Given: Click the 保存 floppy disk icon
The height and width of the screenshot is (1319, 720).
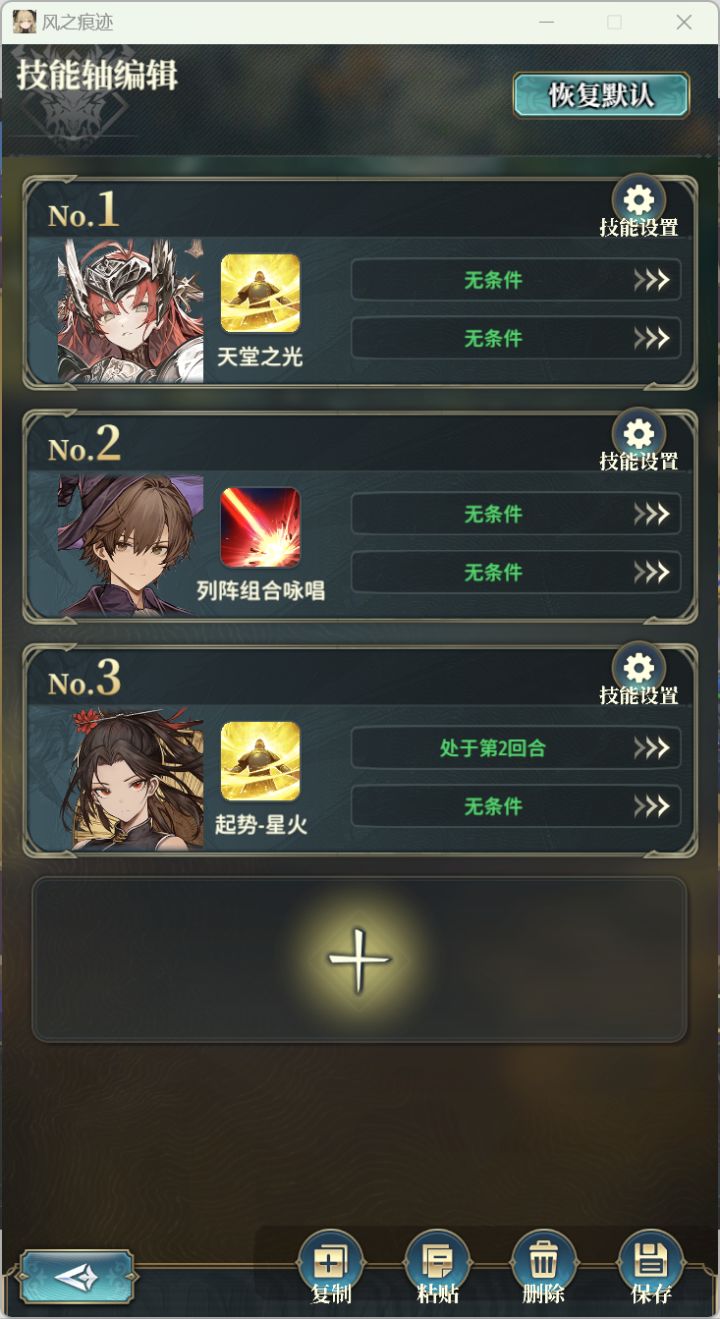Looking at the screenshot, I should coord(651,1262).
